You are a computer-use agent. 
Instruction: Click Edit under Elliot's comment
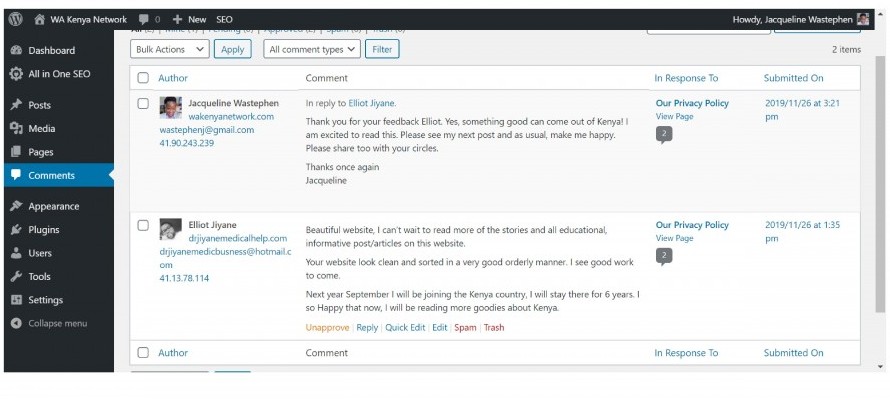tap(440, 327)
